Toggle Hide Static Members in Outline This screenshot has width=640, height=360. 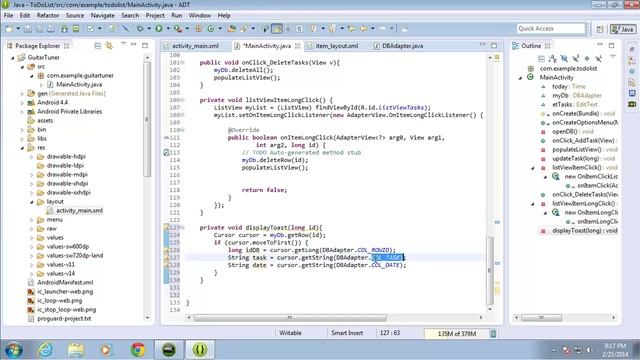click(x=576, y=59)
